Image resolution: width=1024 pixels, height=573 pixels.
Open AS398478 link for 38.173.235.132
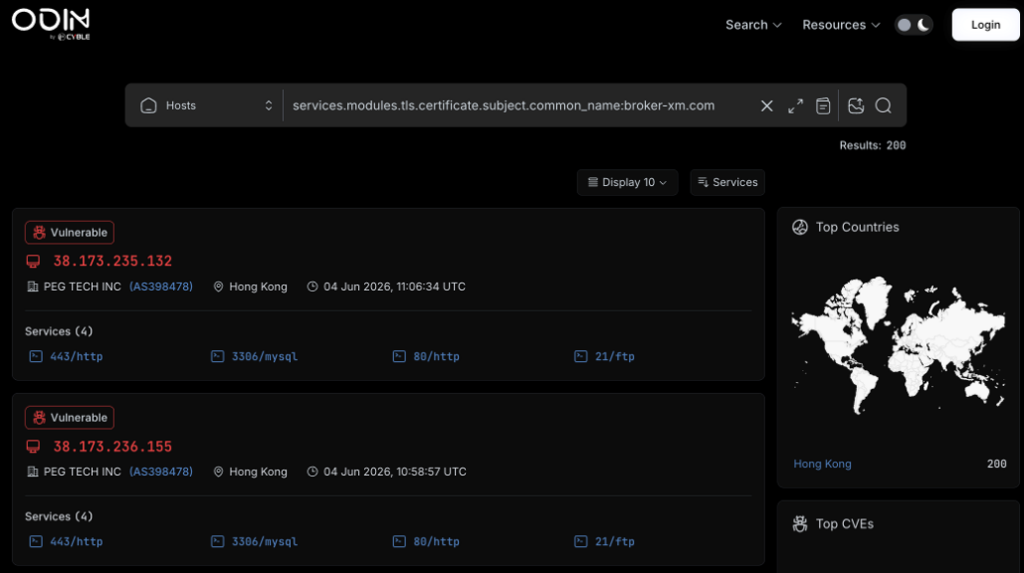[161, 286]
